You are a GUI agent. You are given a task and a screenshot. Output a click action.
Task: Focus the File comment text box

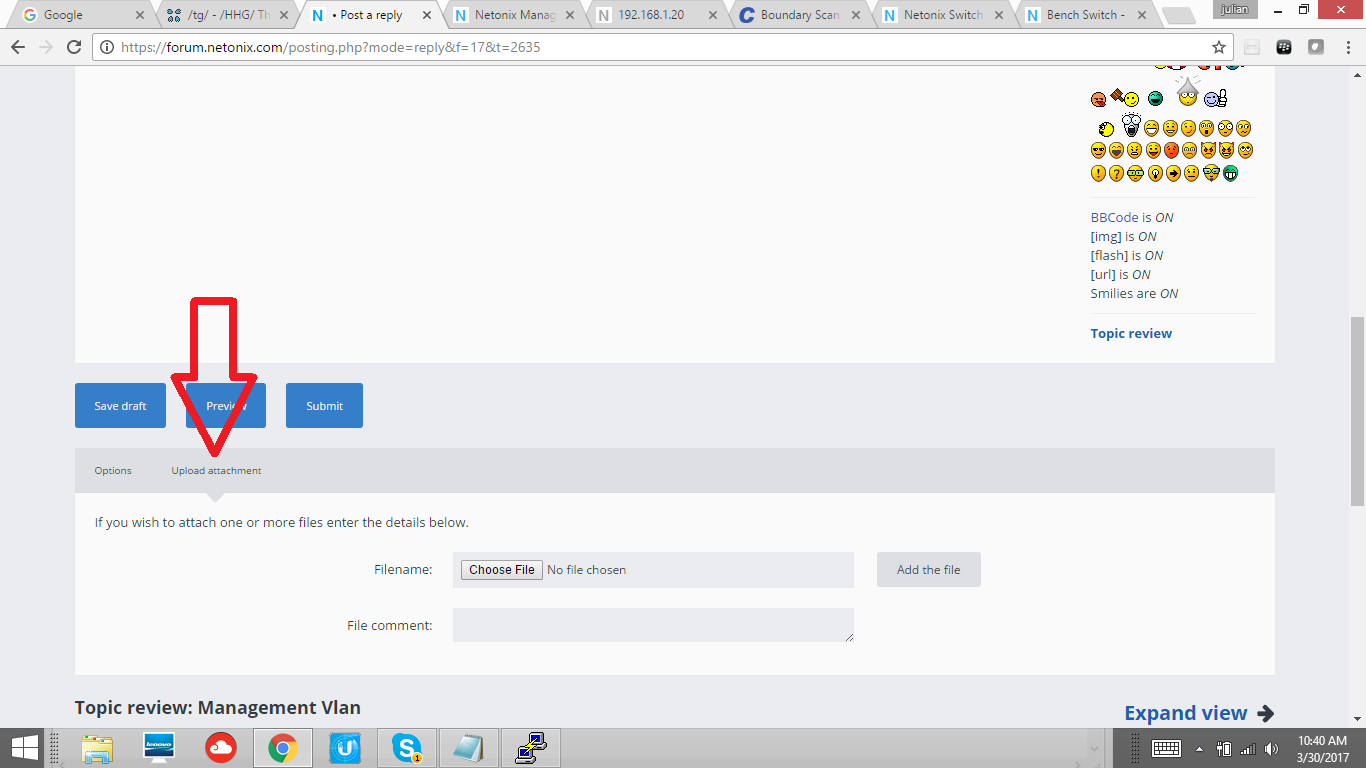click(653, 625)
